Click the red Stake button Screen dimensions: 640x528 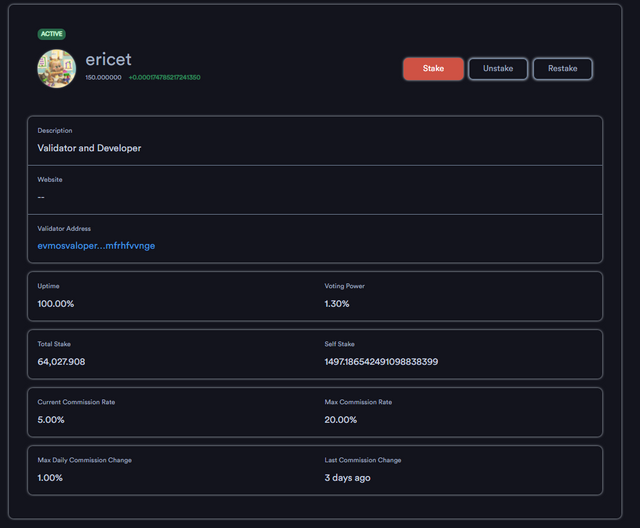pyautogui.click(x=433, y=69)
